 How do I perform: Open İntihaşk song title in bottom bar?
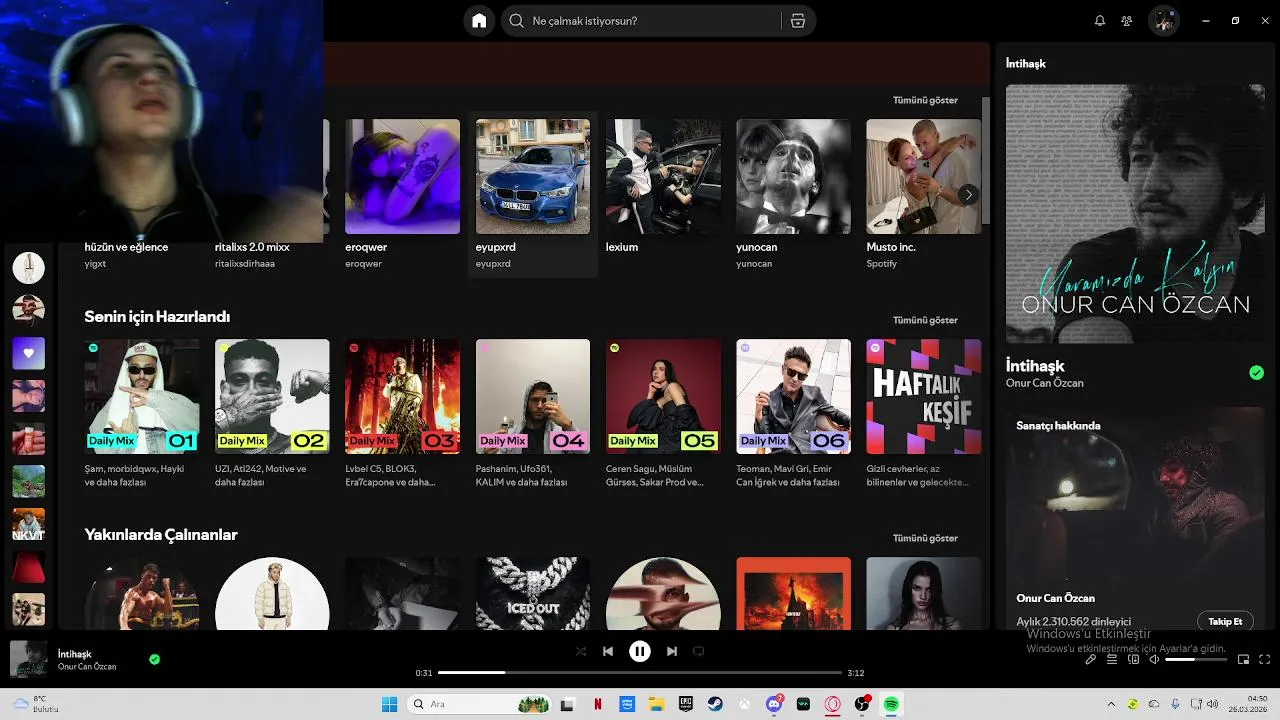[75, 654]
